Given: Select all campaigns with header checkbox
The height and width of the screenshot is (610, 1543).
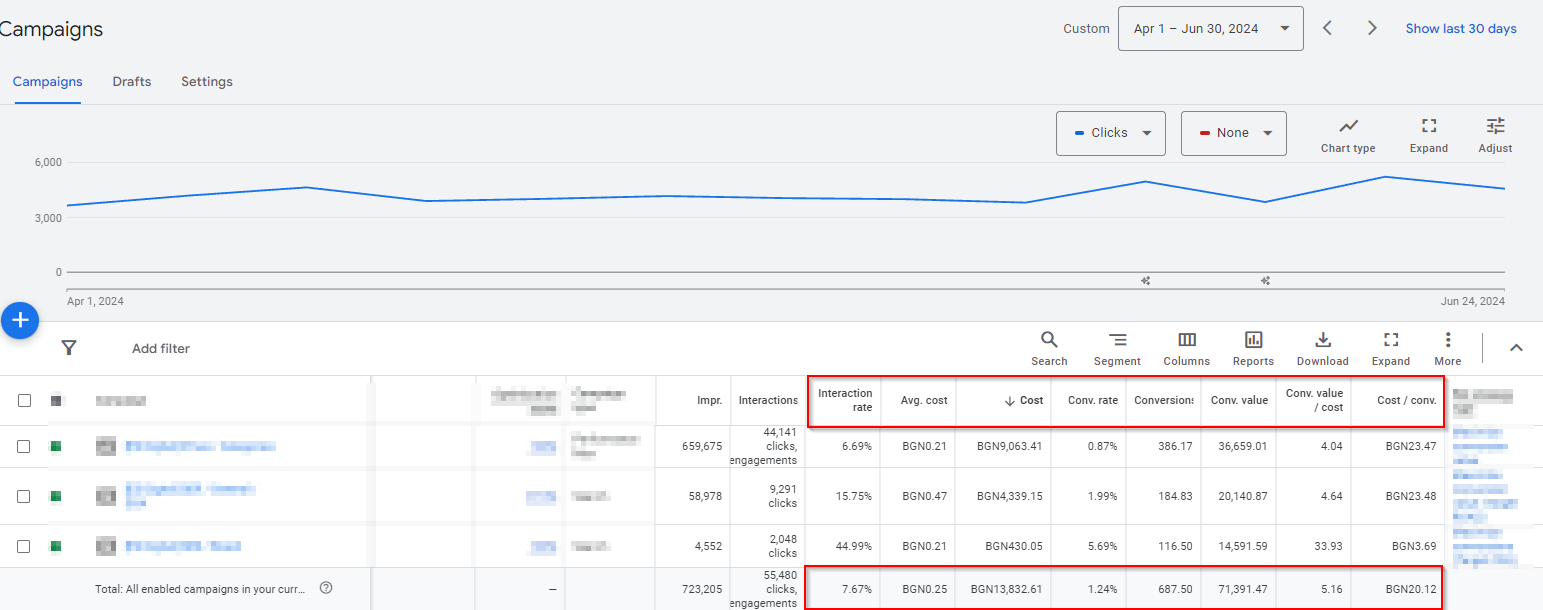Looking at the screenshot, I should pos(24,401).
